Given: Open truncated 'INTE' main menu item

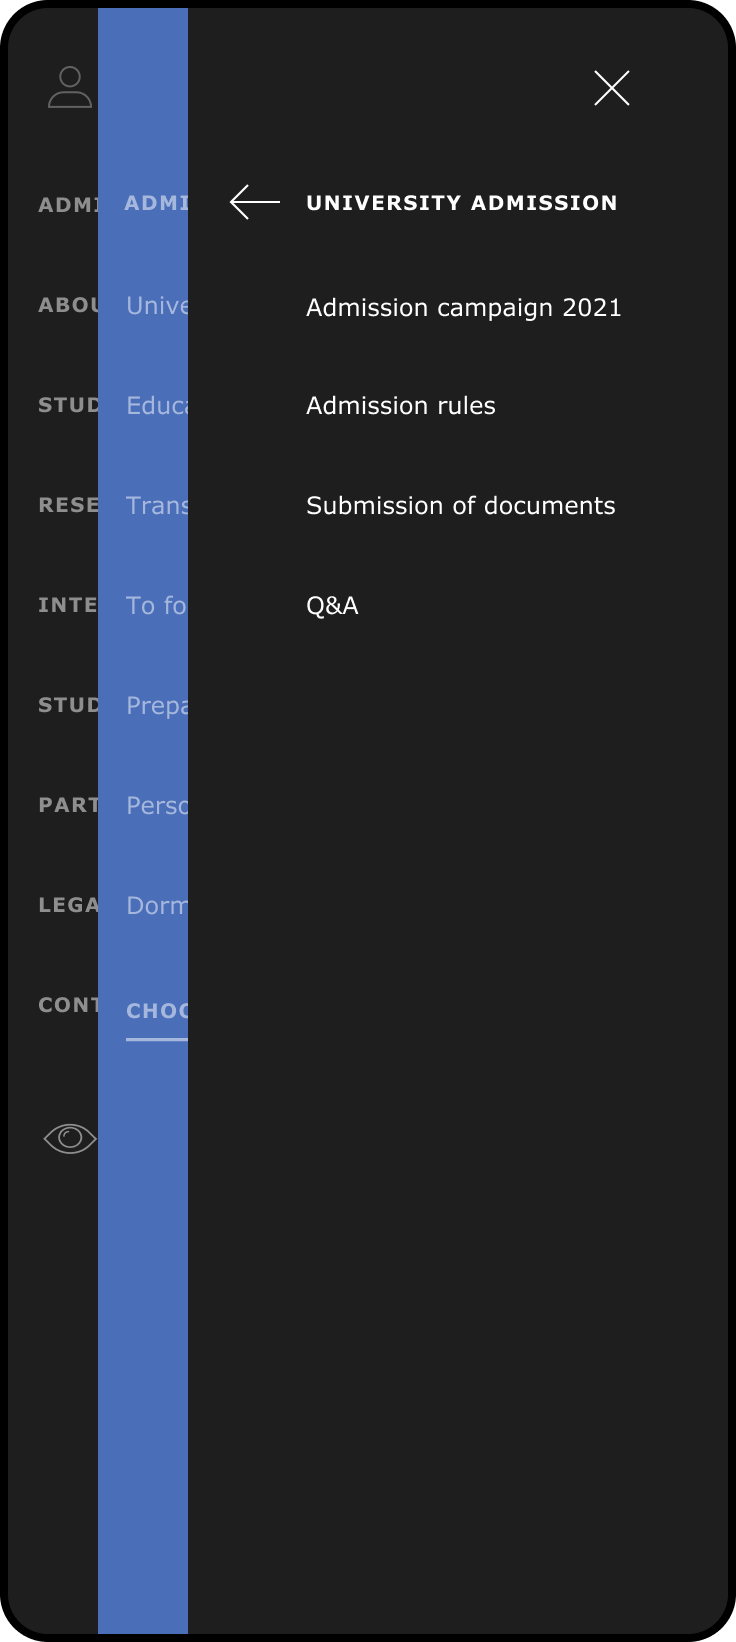Looking at the screenshot, I should pyautogui.click(x=68, y=605).
